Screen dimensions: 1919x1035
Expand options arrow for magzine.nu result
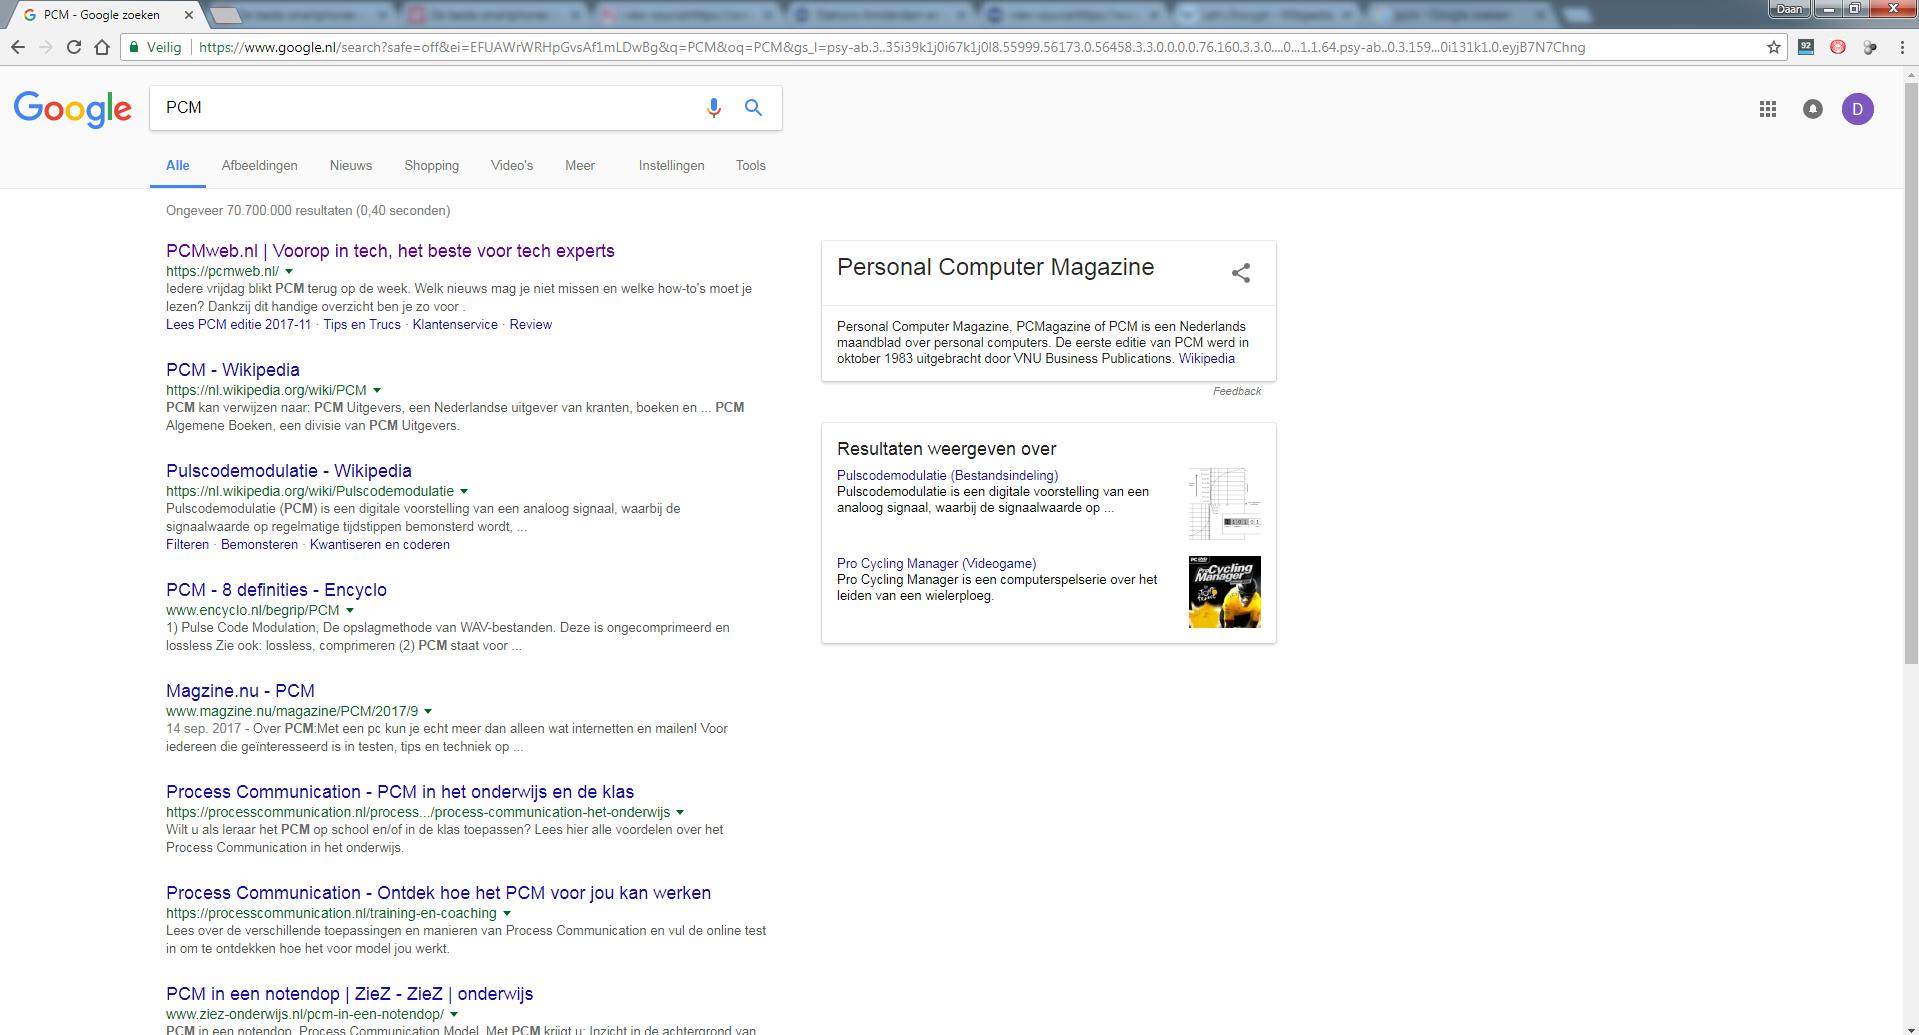coord(428,711)
